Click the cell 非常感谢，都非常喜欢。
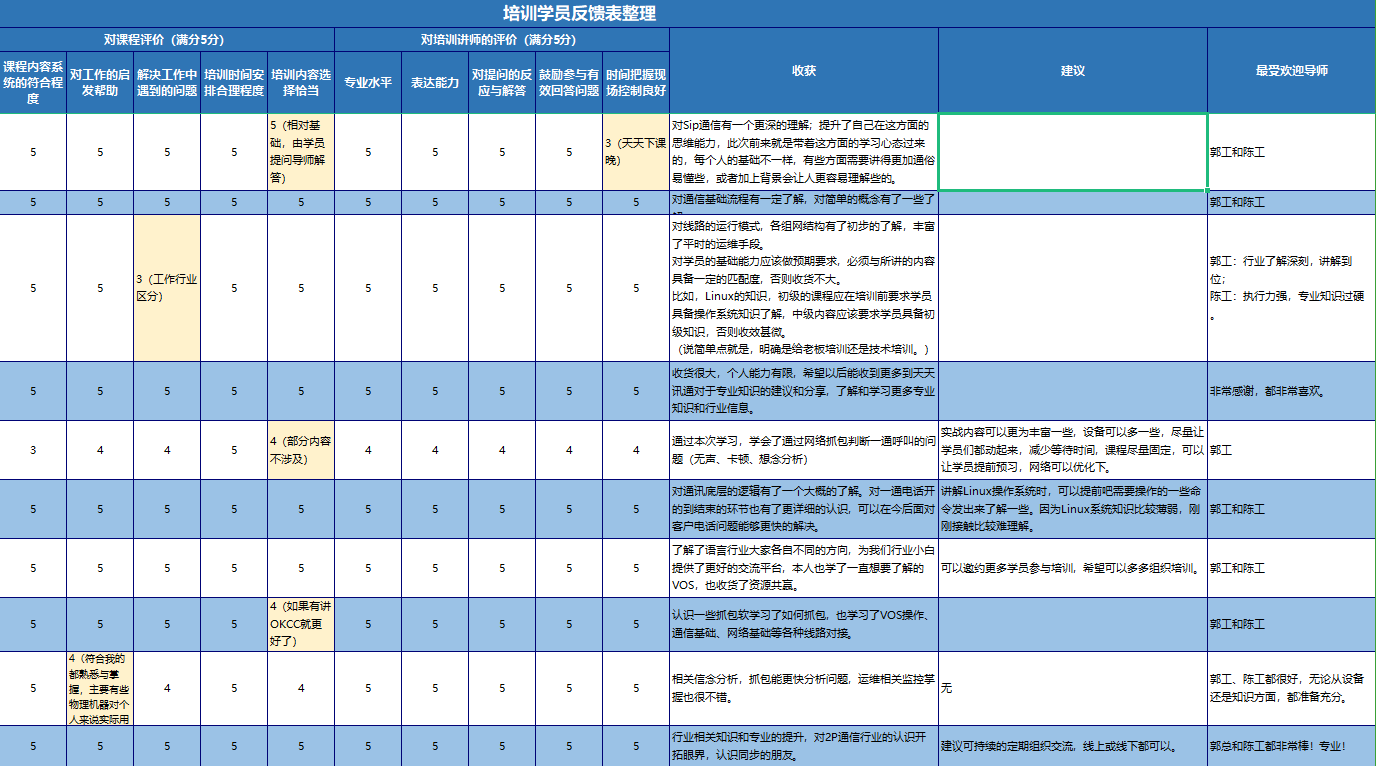The height and width of the screenshot is (766, 1376). click(x=1291, y=391)
